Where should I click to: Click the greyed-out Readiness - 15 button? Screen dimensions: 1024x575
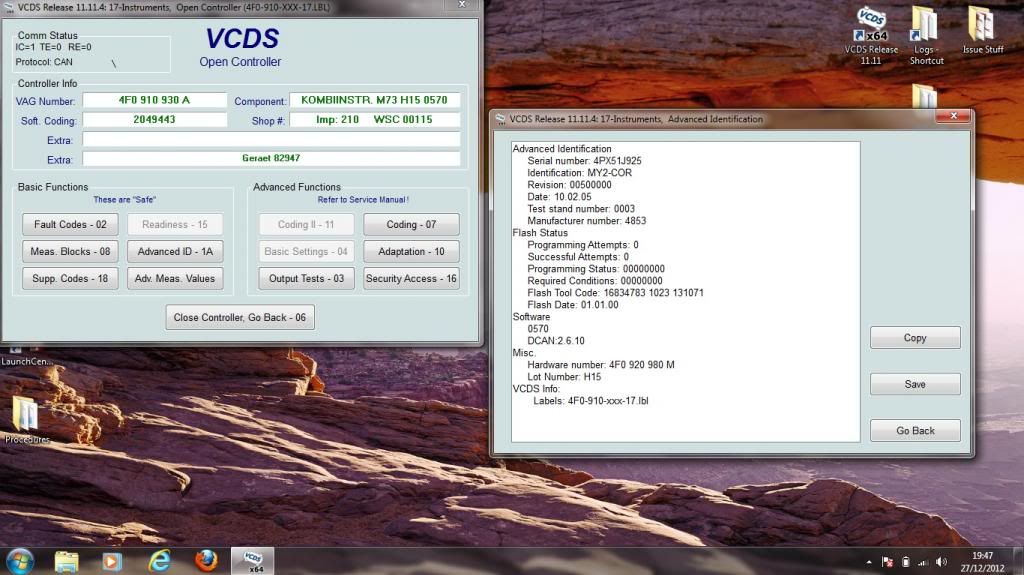(x=174, y=224)
